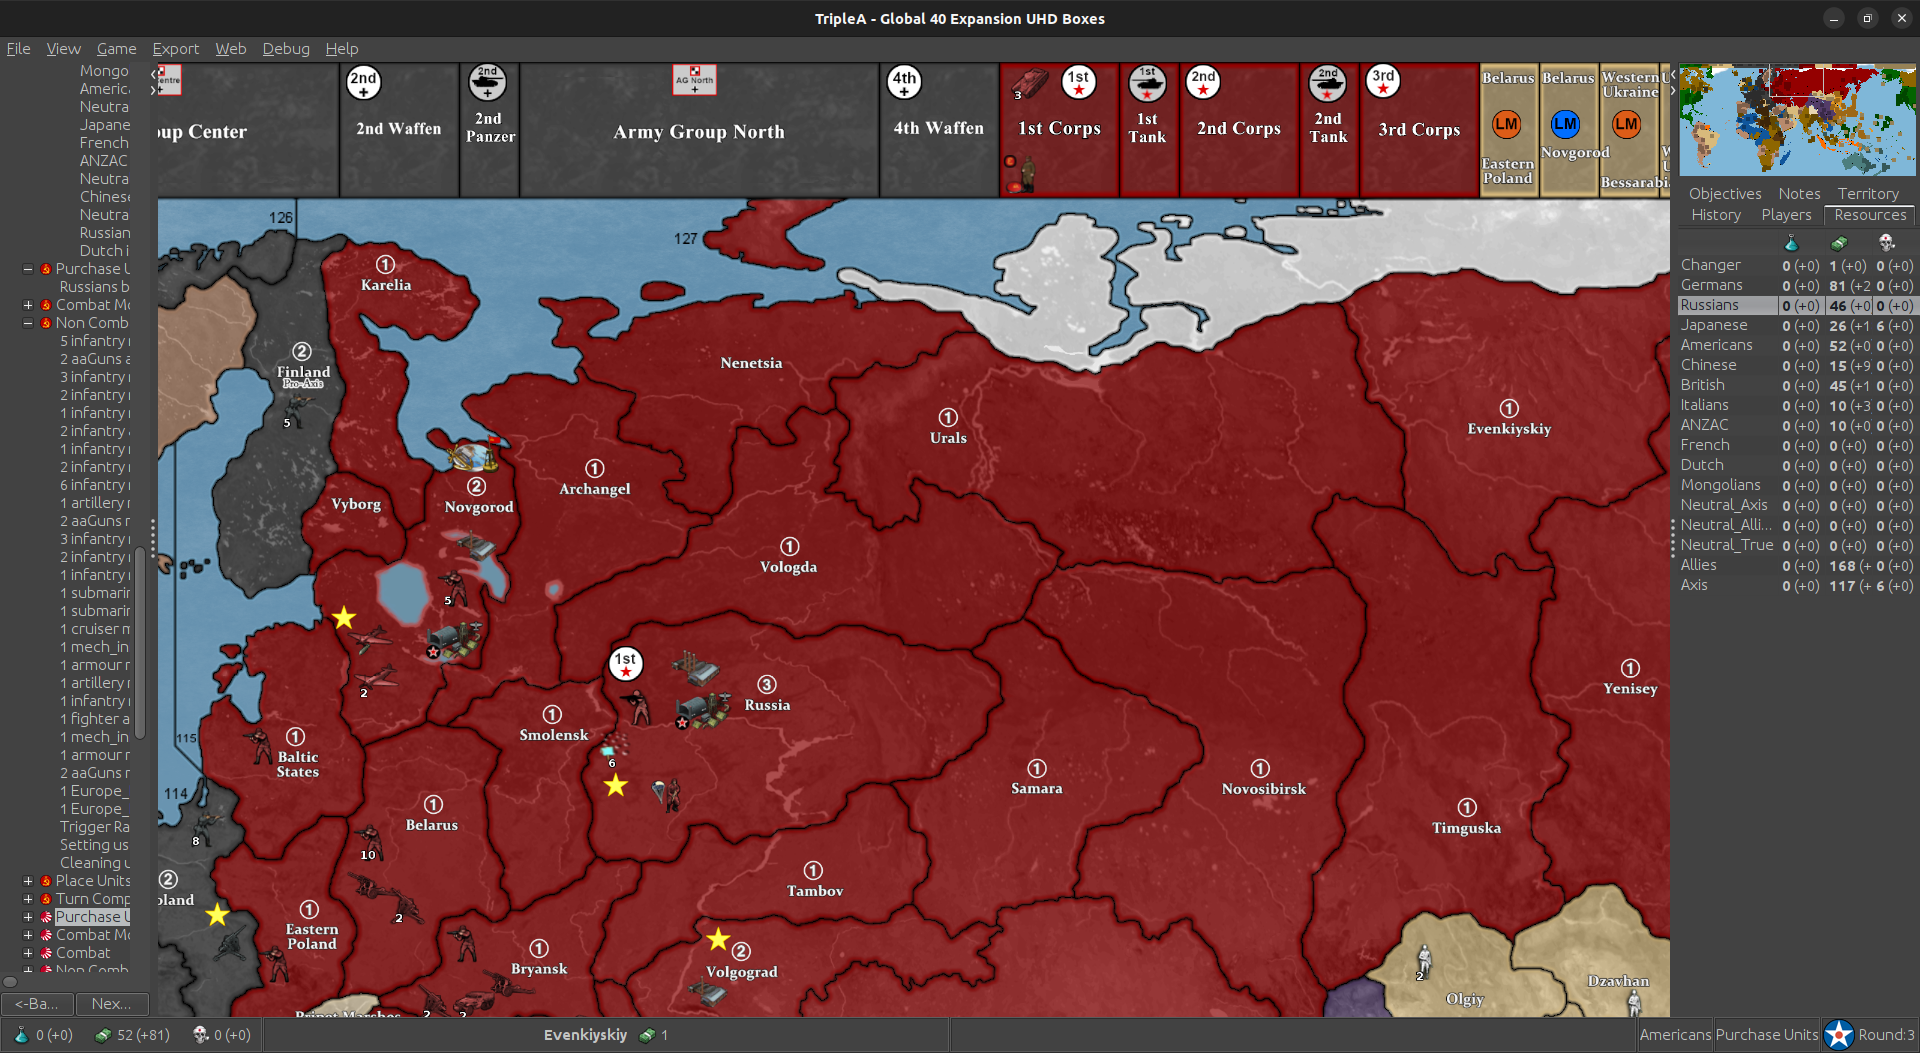
Task: Expand the Turn Complete step
Action: click(x=28, y=899)
